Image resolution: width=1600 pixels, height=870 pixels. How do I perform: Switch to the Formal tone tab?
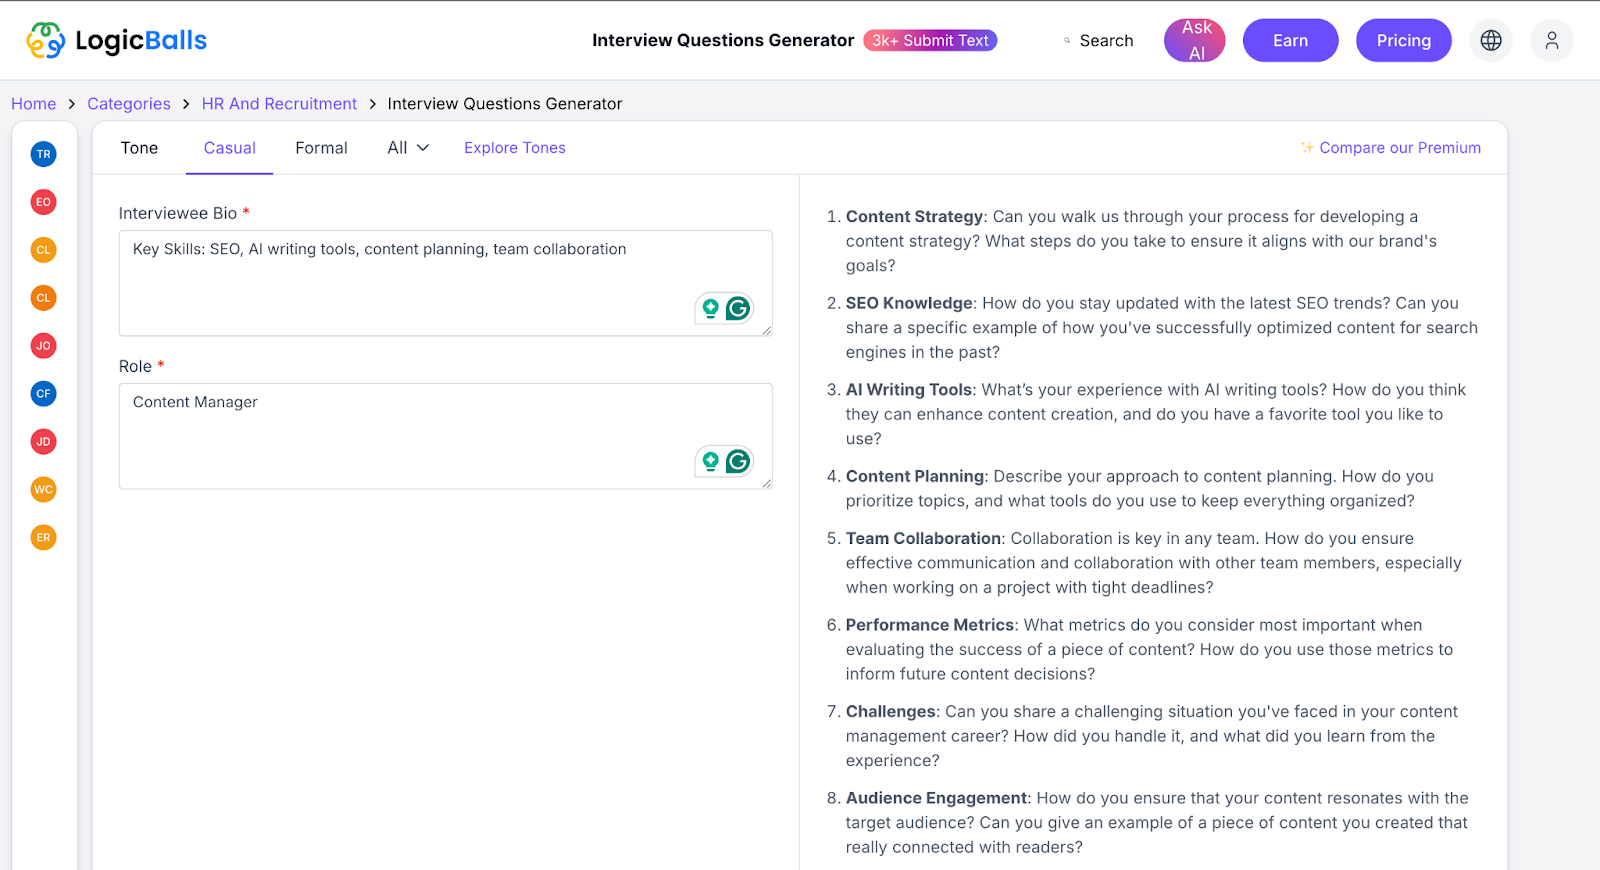321,148
